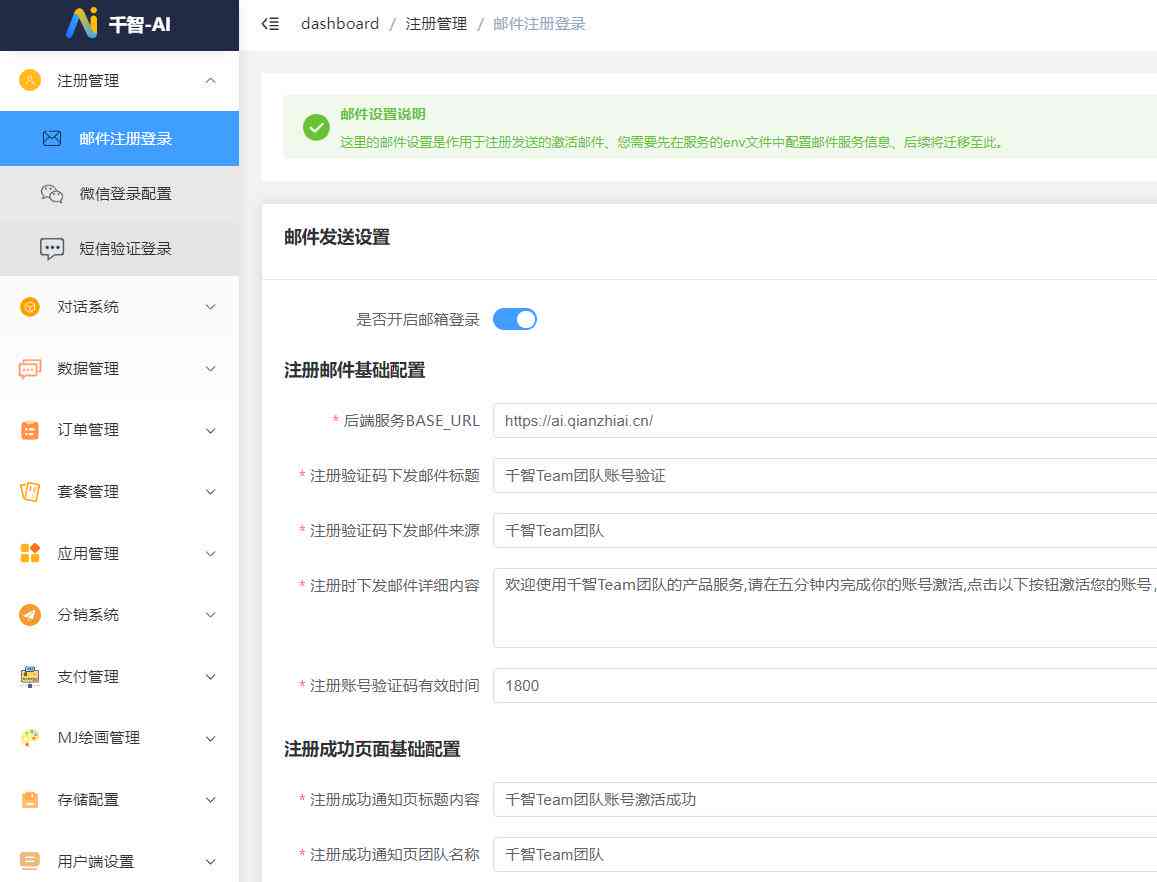The image size is (1157, 882).
Task: Click the 支付管理 cashier icon
Action: click(x=30, y=676)
